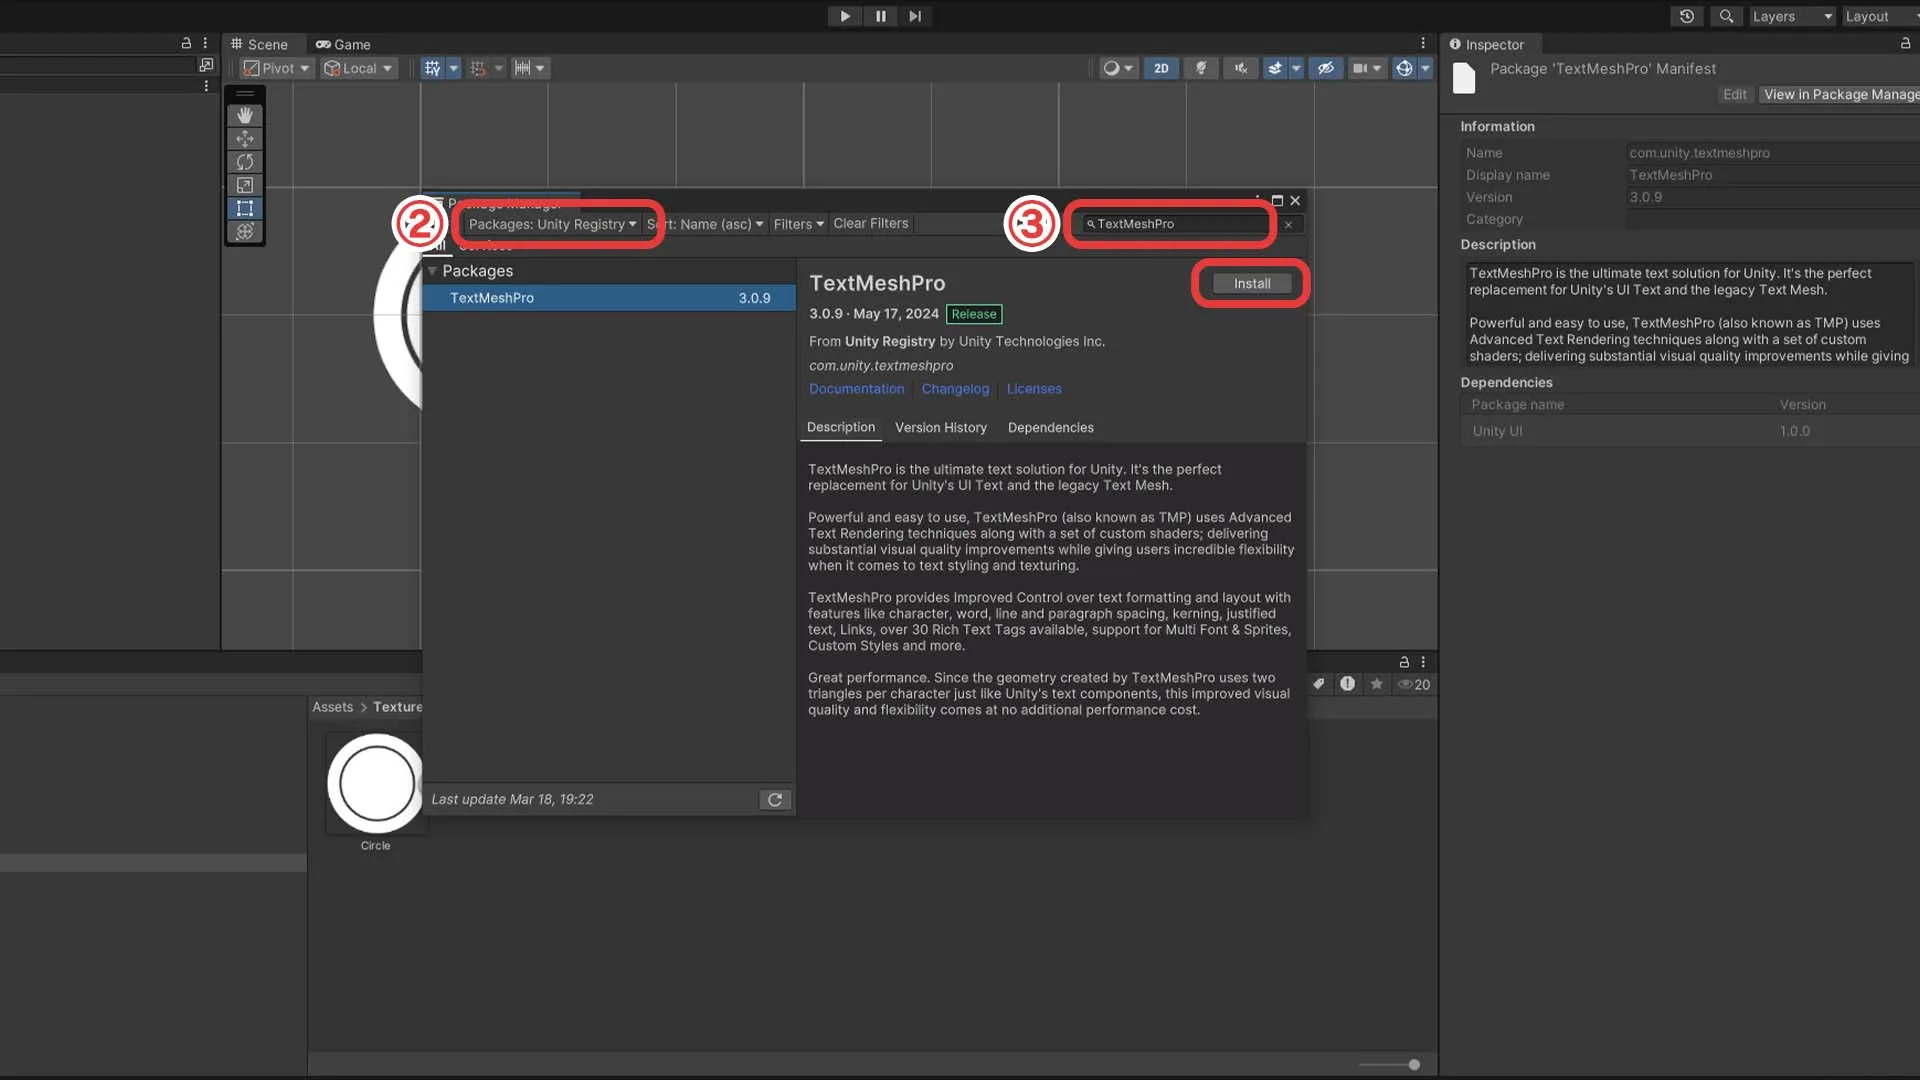
Task: Open scene camera settings icon
Action: [x=1360, y=68]
